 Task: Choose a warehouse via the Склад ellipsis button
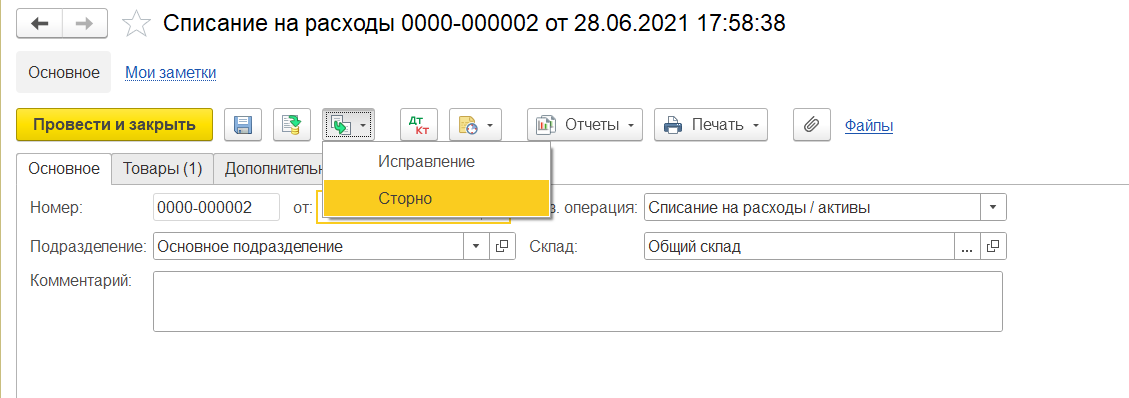tap(967, 246)
